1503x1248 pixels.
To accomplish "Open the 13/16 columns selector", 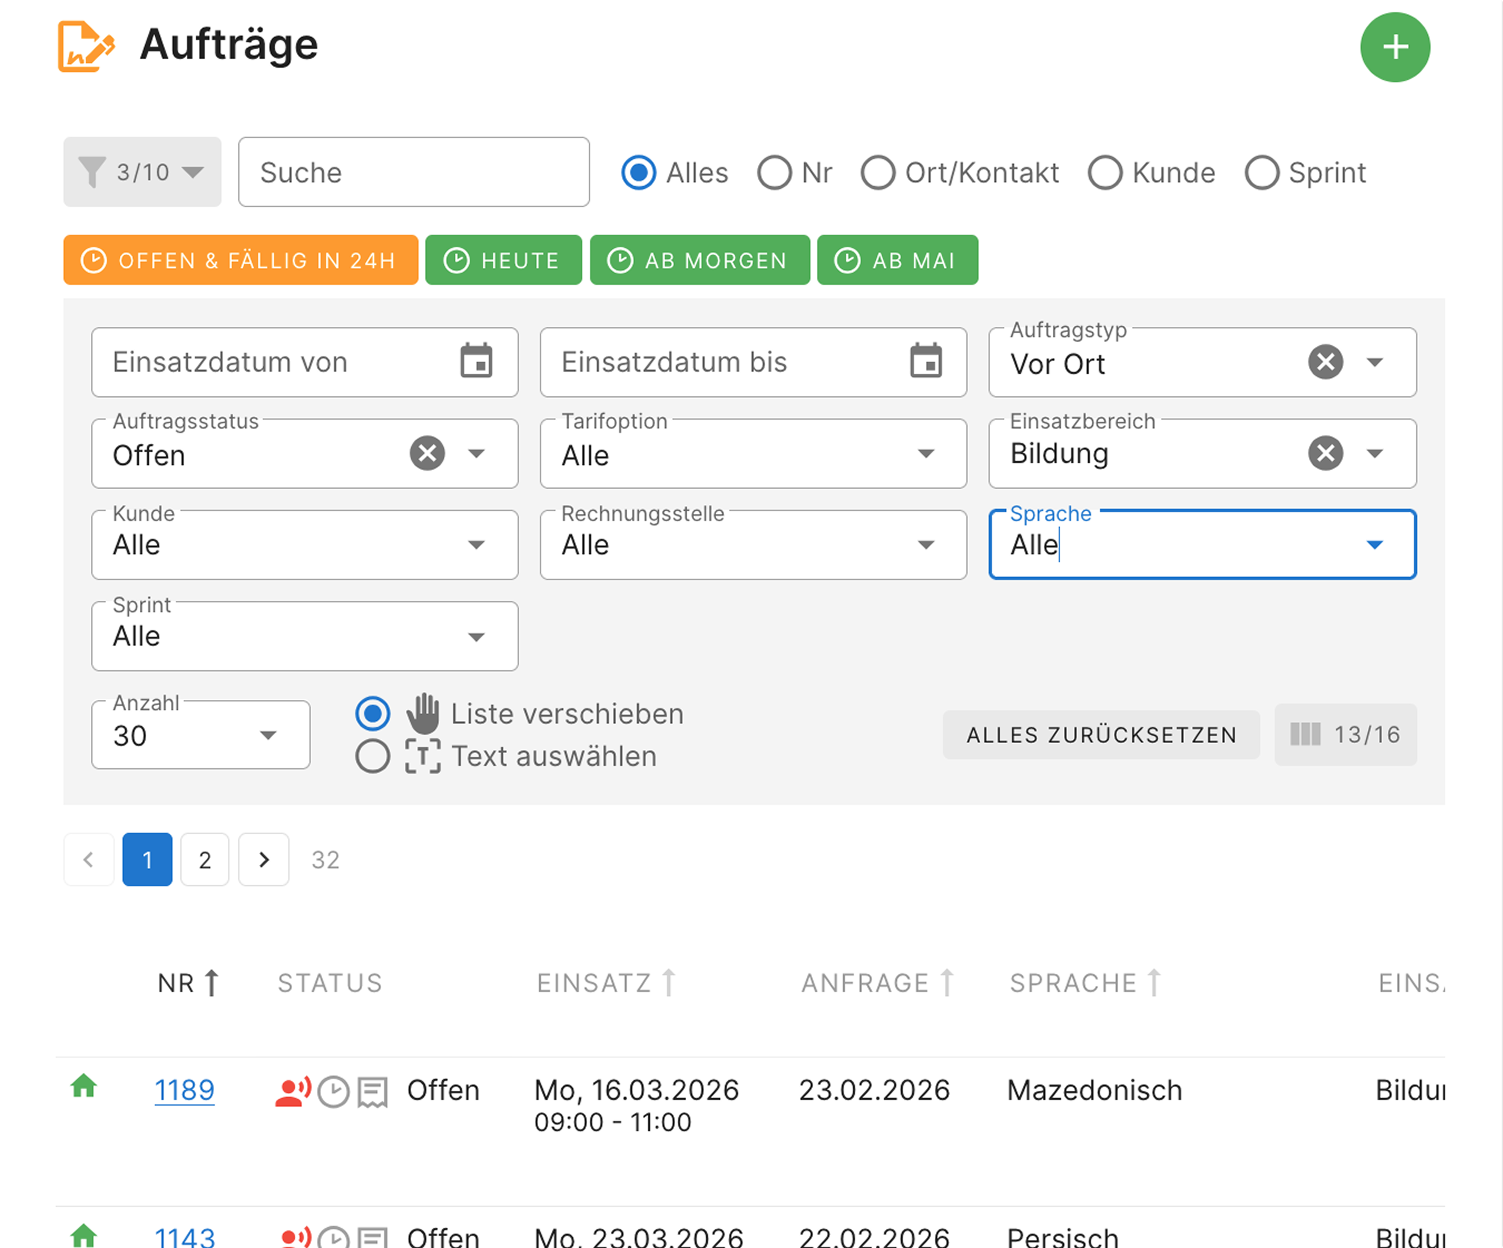I will [1345, 735].
